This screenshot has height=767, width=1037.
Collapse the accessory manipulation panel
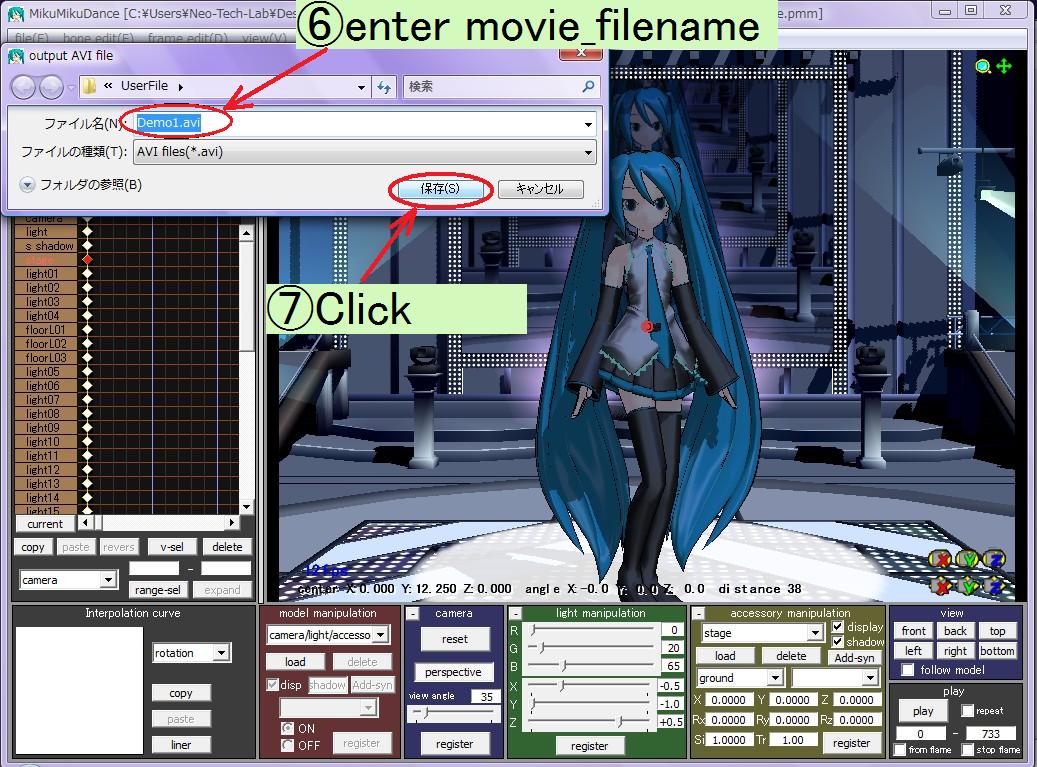[698, 614]
